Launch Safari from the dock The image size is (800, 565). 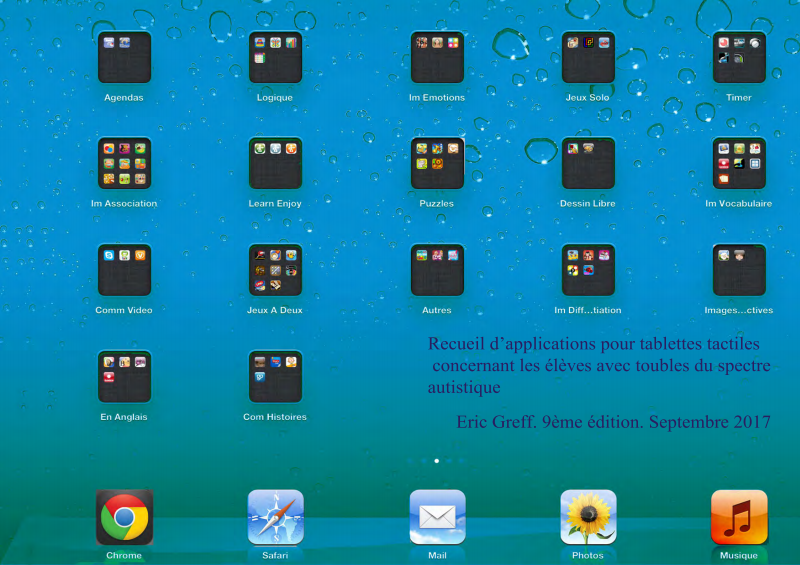275,517
